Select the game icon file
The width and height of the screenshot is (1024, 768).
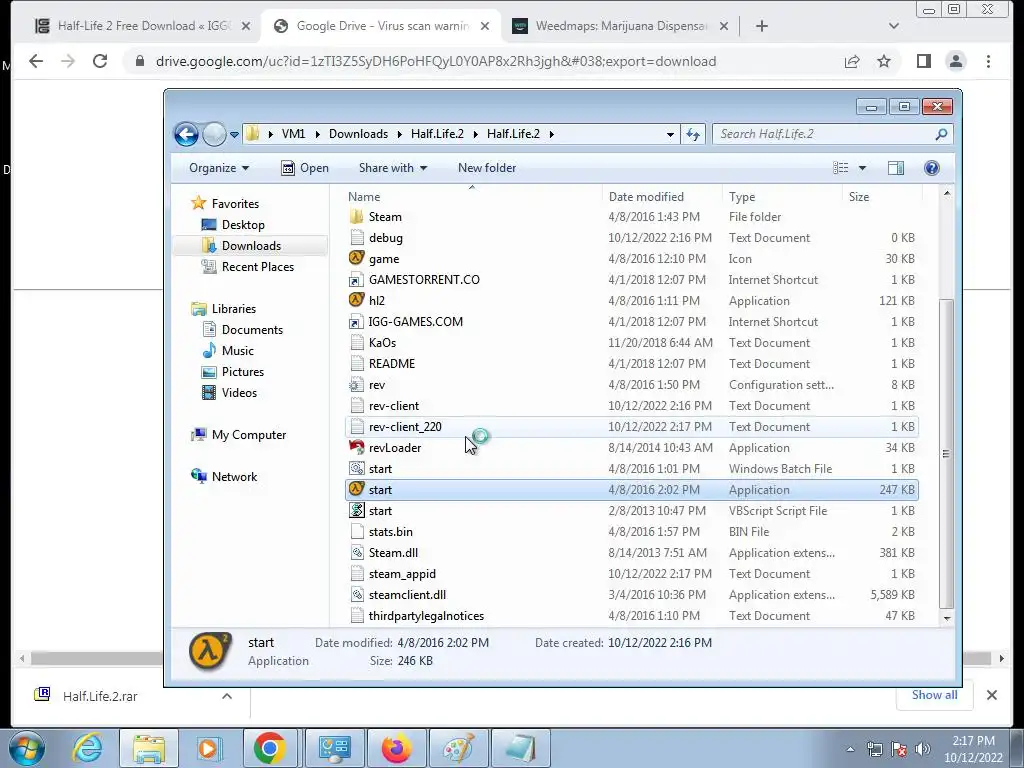357,259
